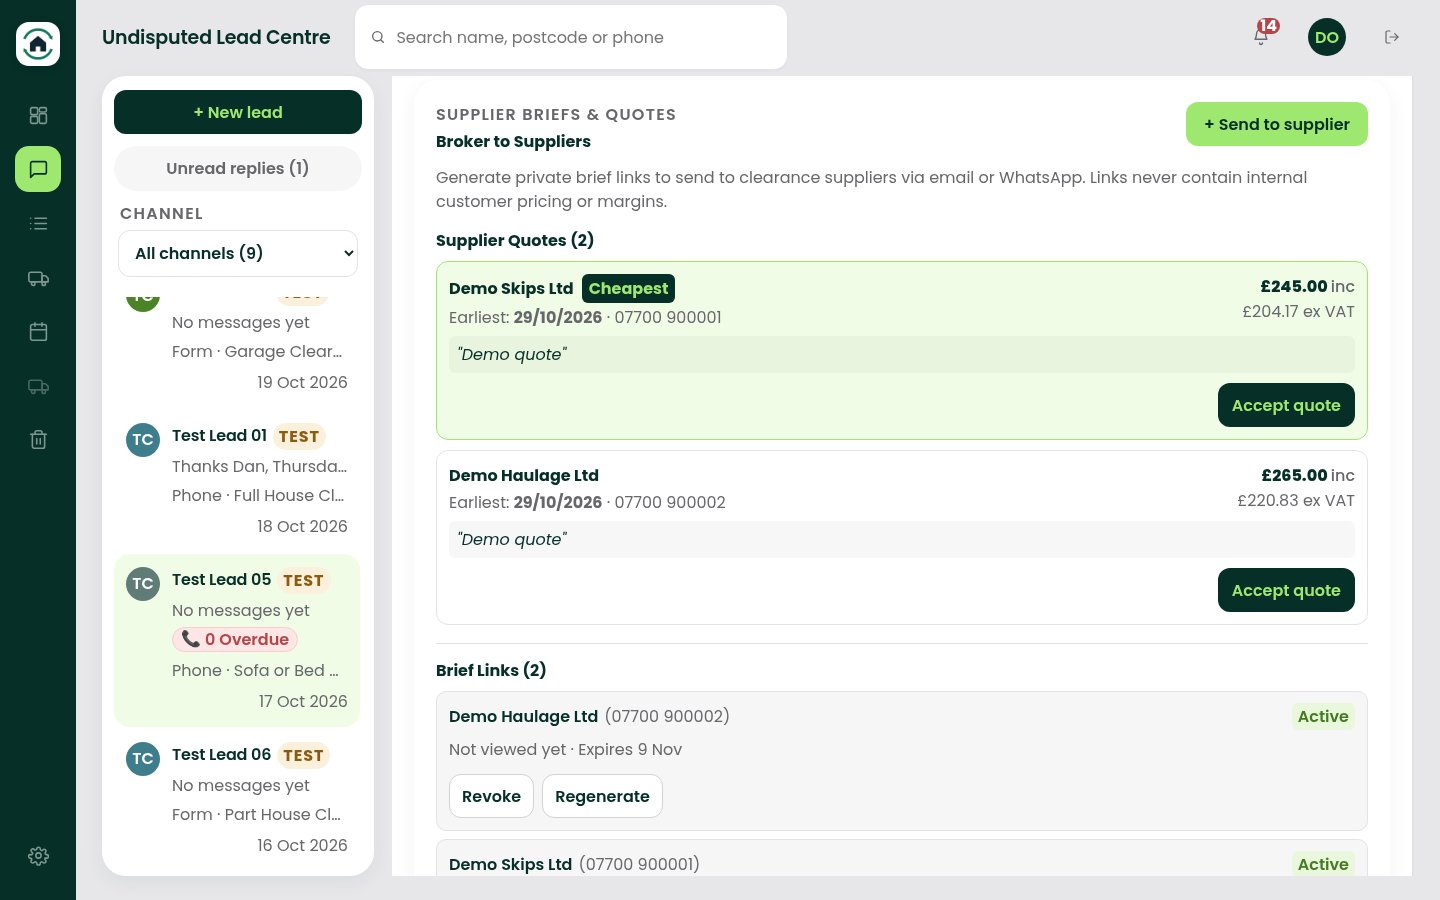Open the trash bin icon in sidebar
This screenshot has height=900, width=1440.
coord(38,440)
